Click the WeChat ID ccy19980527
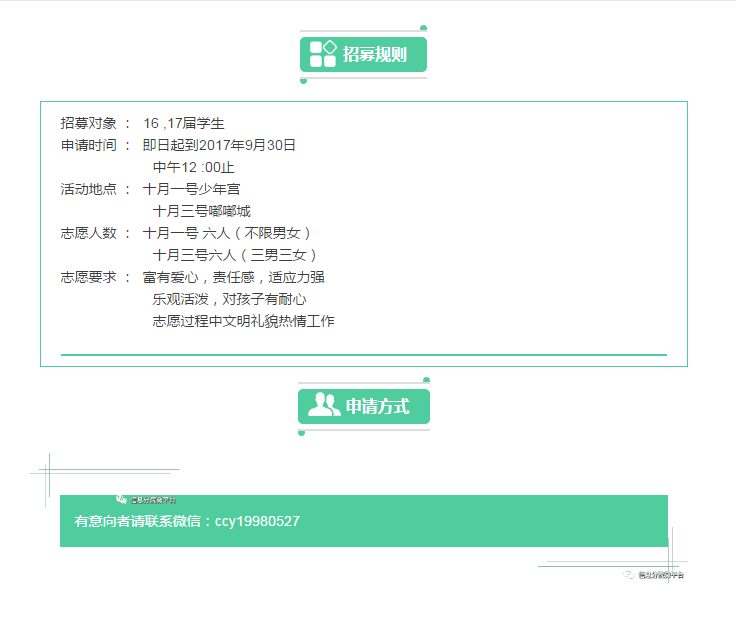 pyautogui.click(x=257, y=521)
